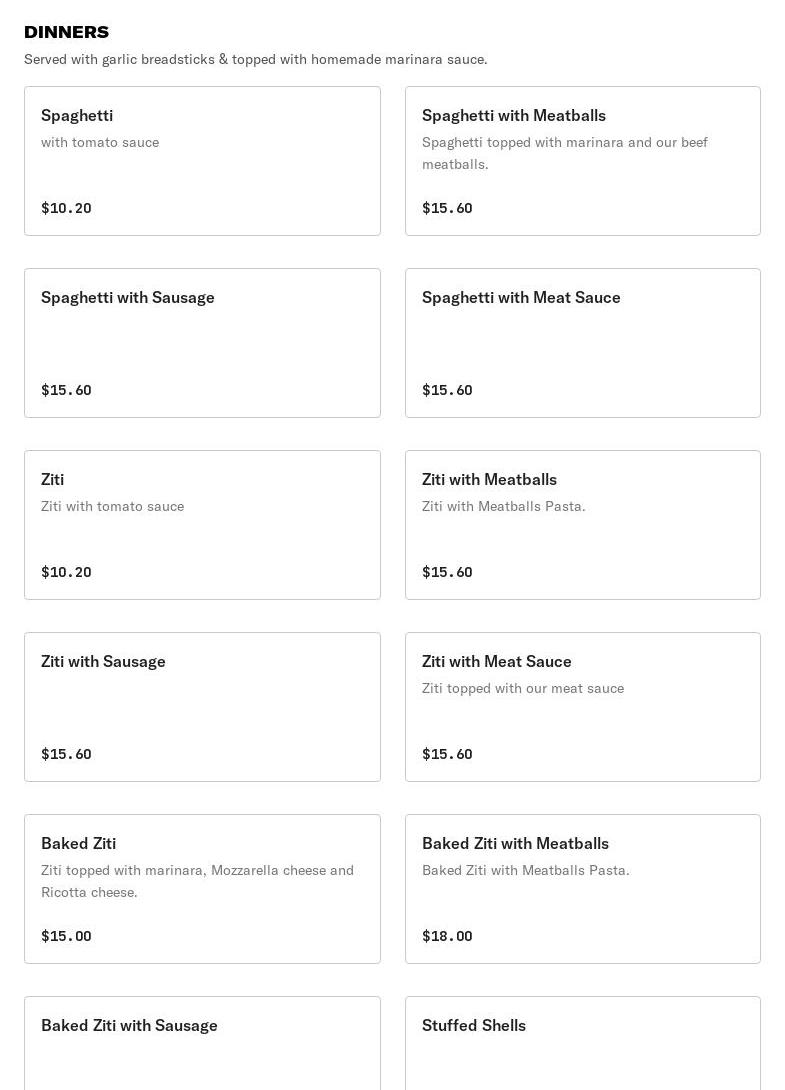Viewport: 785px width, 1090px height.
Task: Click the $10.20 price under plain Ziti
Action: click(66, 572)
